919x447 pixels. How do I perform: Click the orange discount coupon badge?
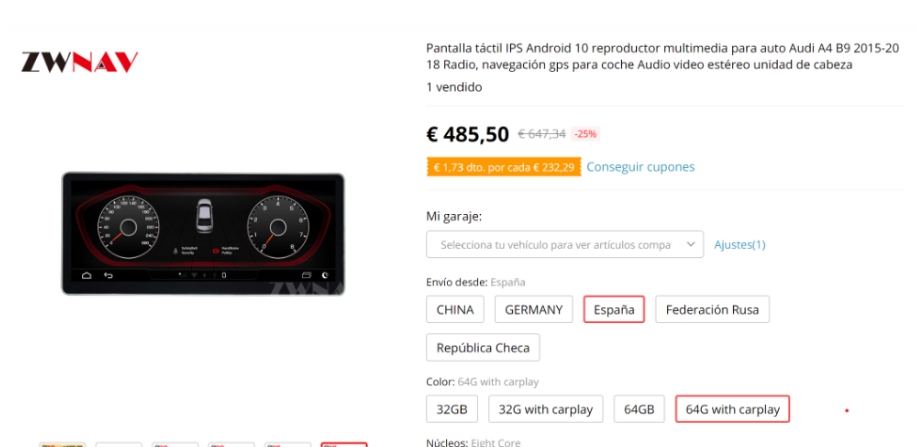tap(504, 167)
